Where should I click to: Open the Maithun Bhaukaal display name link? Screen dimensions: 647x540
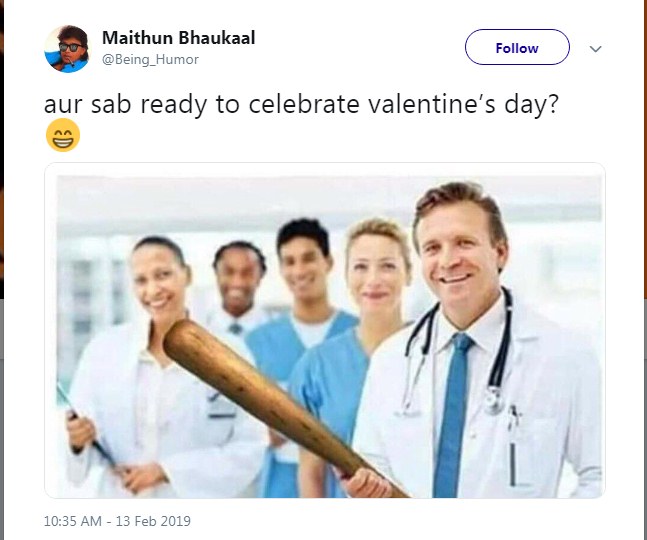[178, 38]
